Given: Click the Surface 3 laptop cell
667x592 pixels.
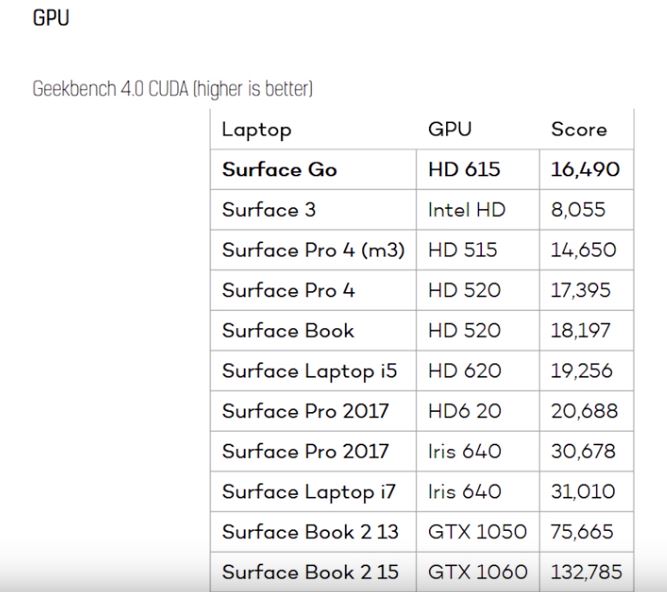Looking at the screenshot, I should pyautogui.click(x=261, y=209).
